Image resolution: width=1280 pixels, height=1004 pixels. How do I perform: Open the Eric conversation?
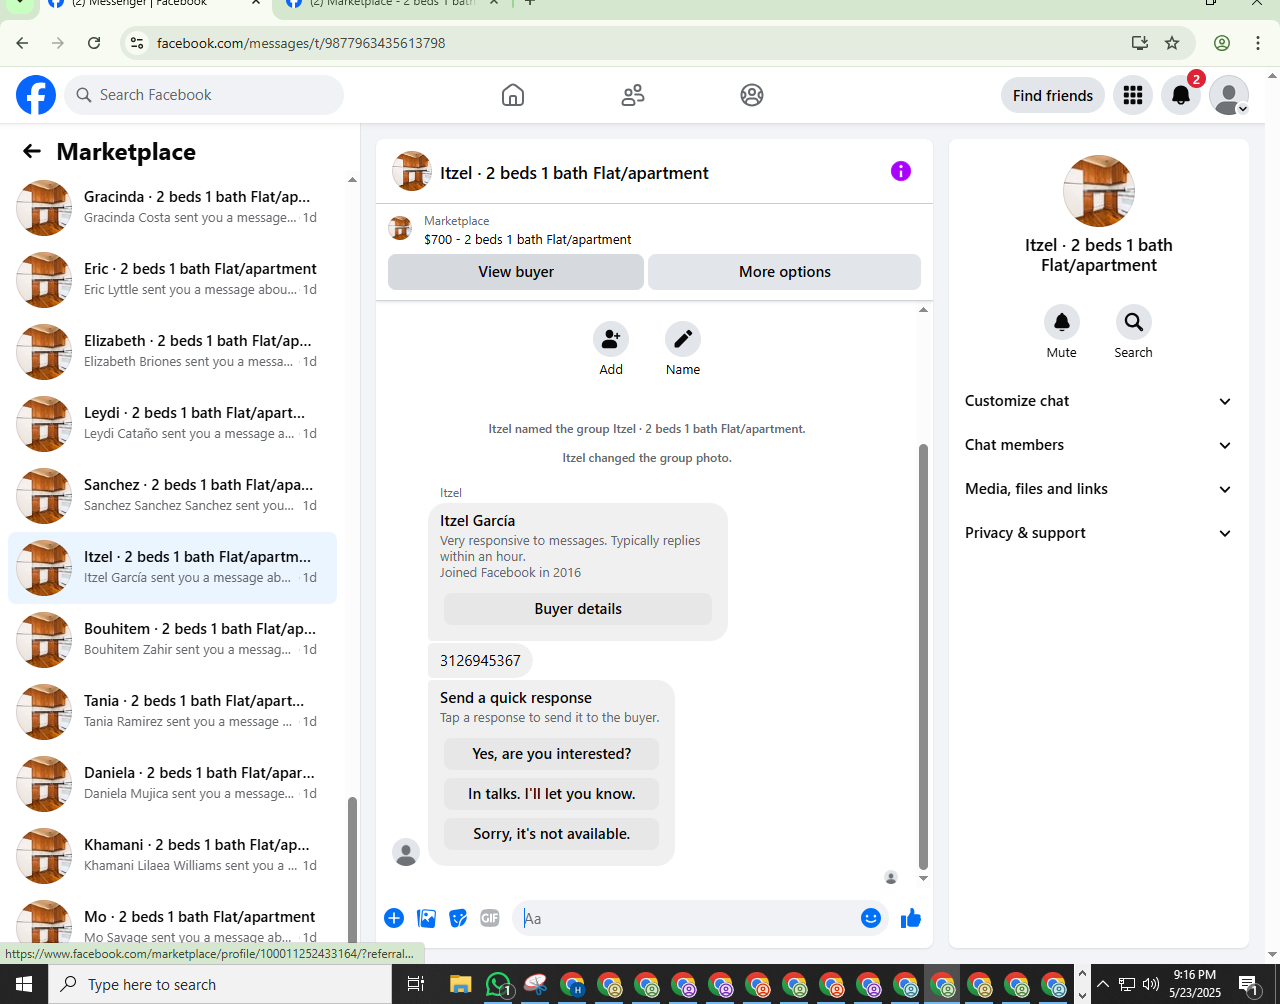point(172,280)
